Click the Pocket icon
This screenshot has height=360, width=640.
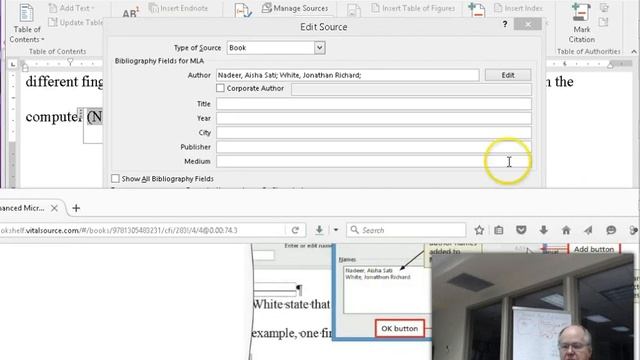pyautogui.click(x=521, y=230)
